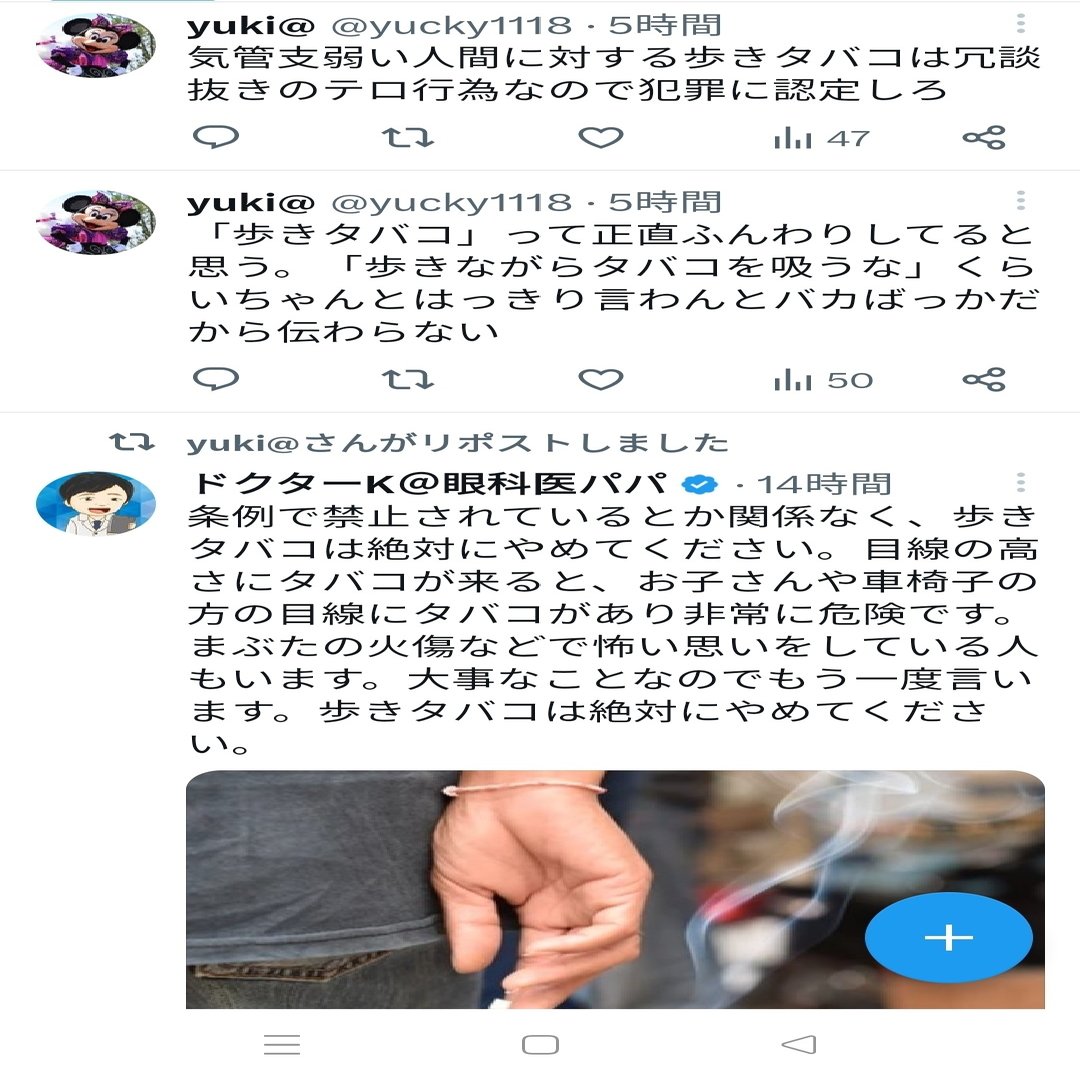Repost the tweet with 50 views
Viewport: 1080px width, 1080px height.
[408, 380]
